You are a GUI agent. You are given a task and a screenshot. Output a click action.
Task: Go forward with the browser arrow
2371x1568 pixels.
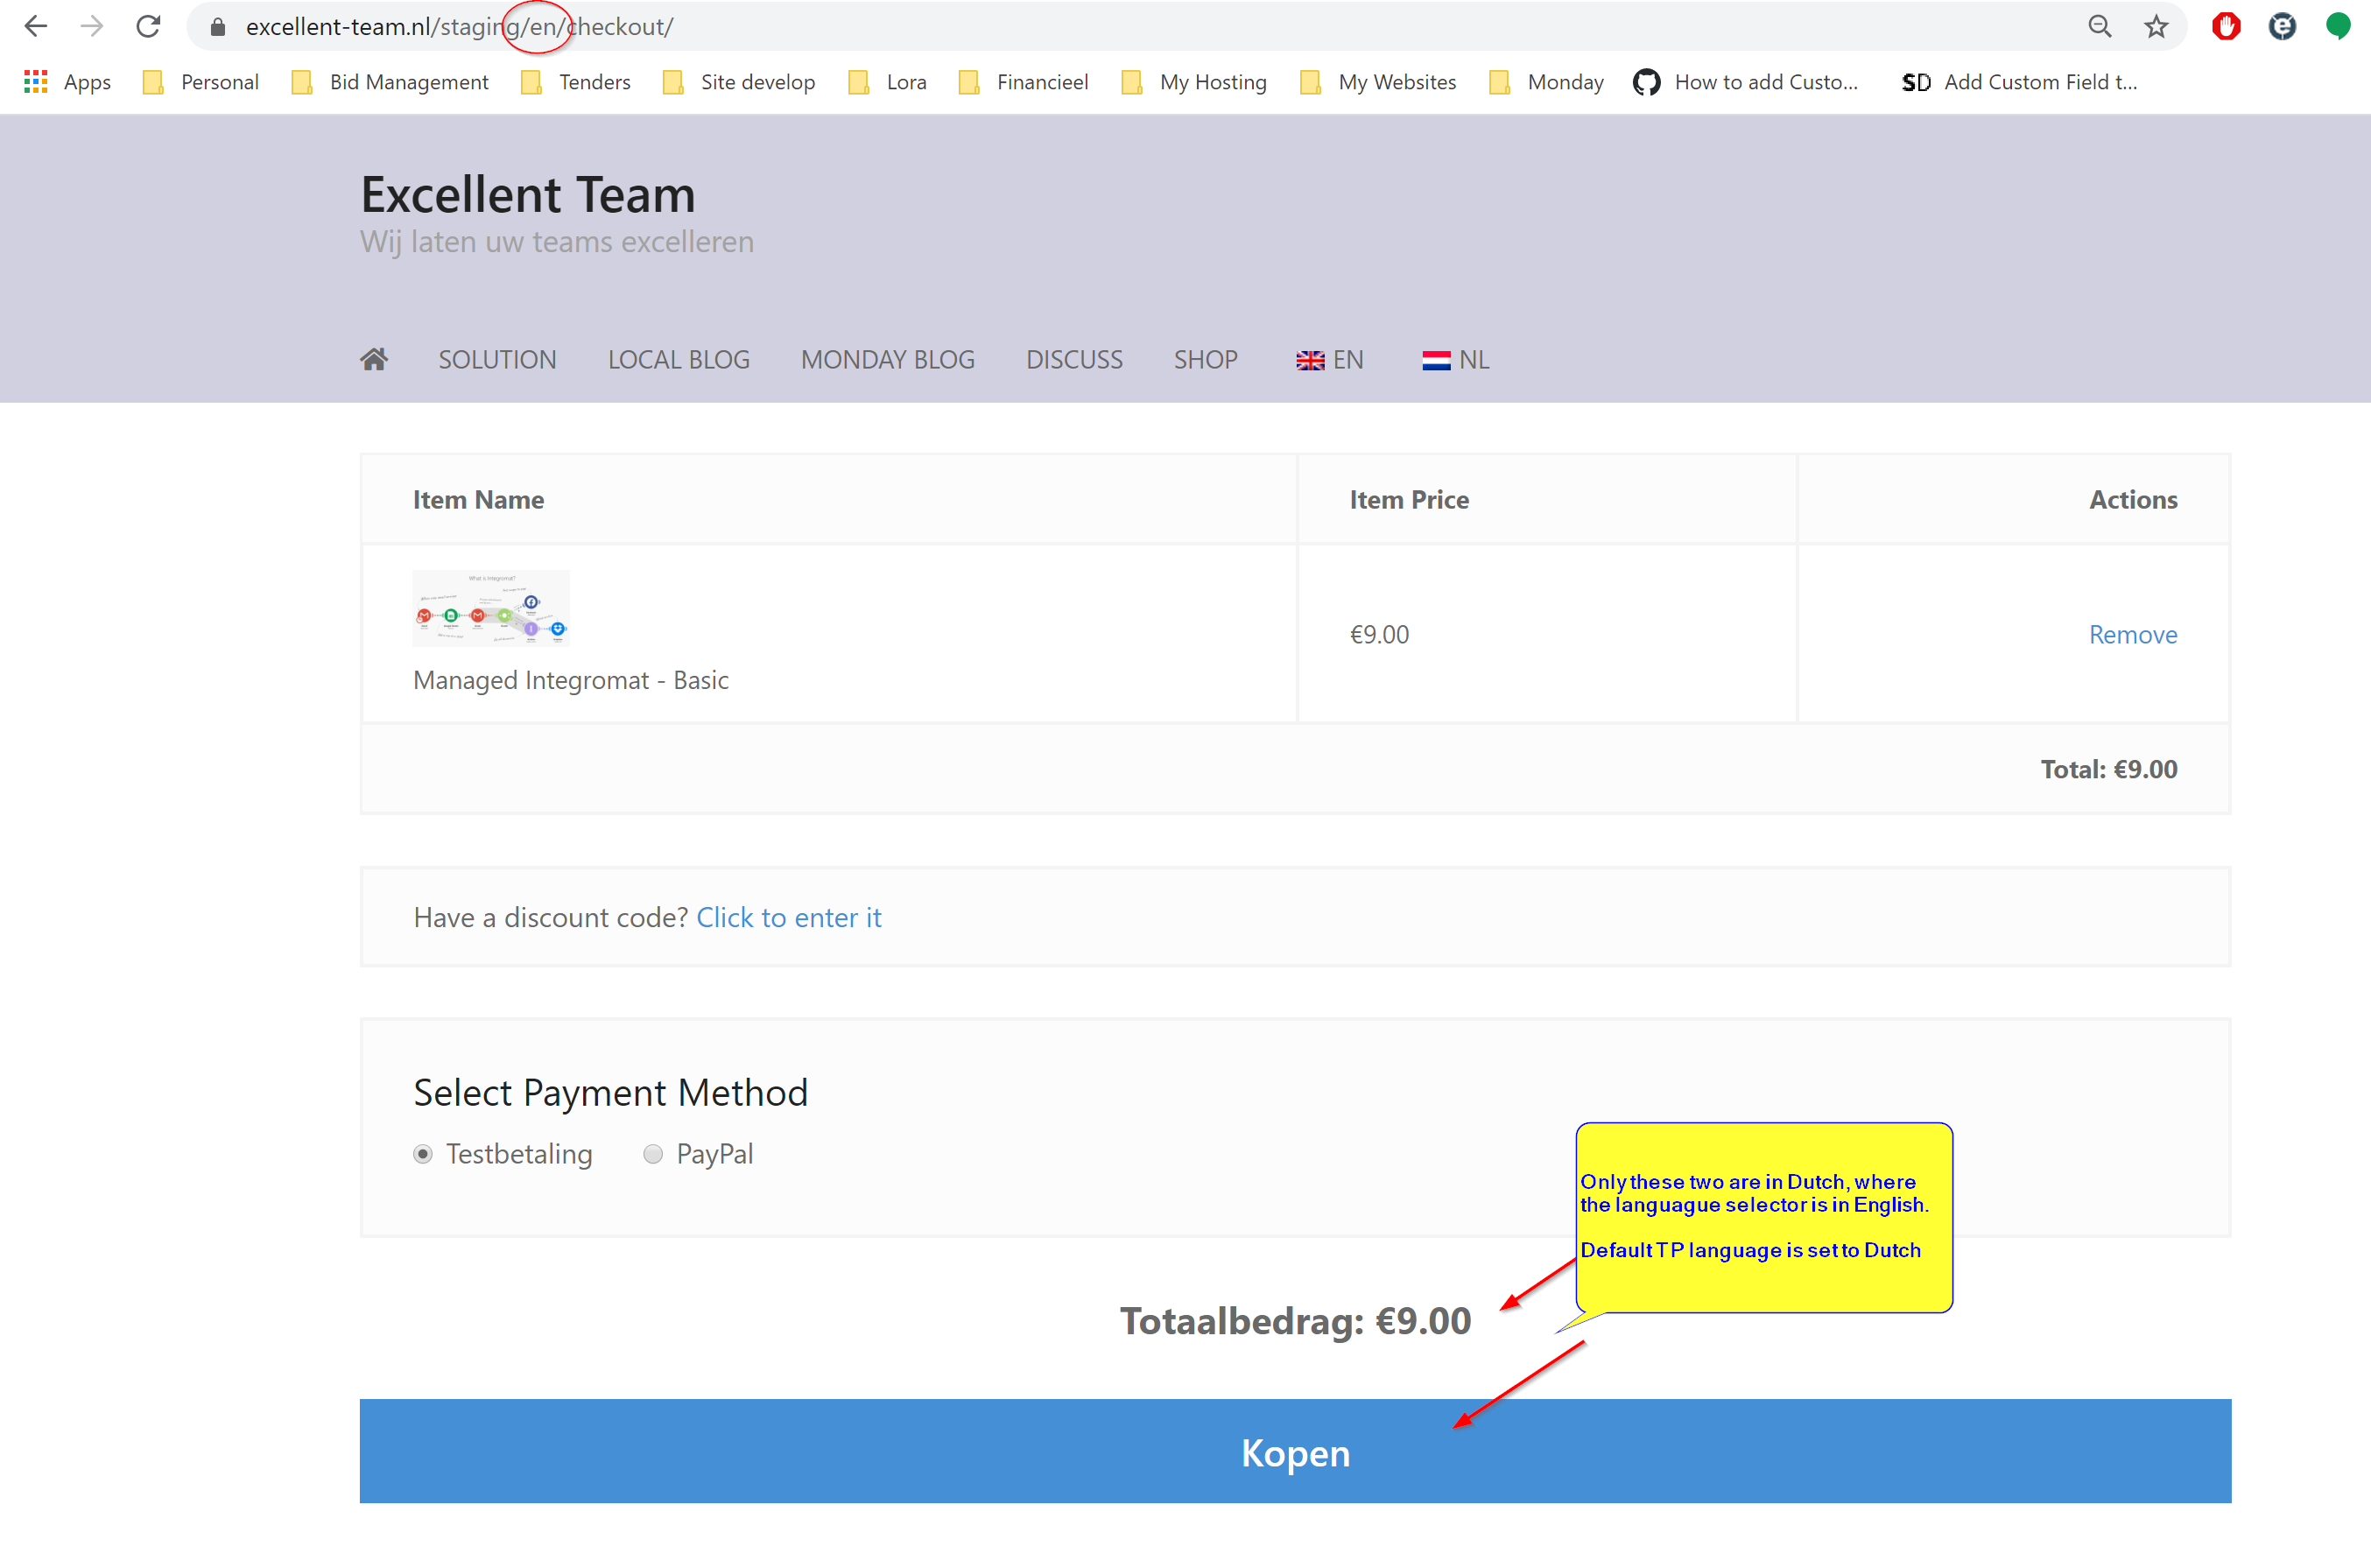[x=92, y=27]
